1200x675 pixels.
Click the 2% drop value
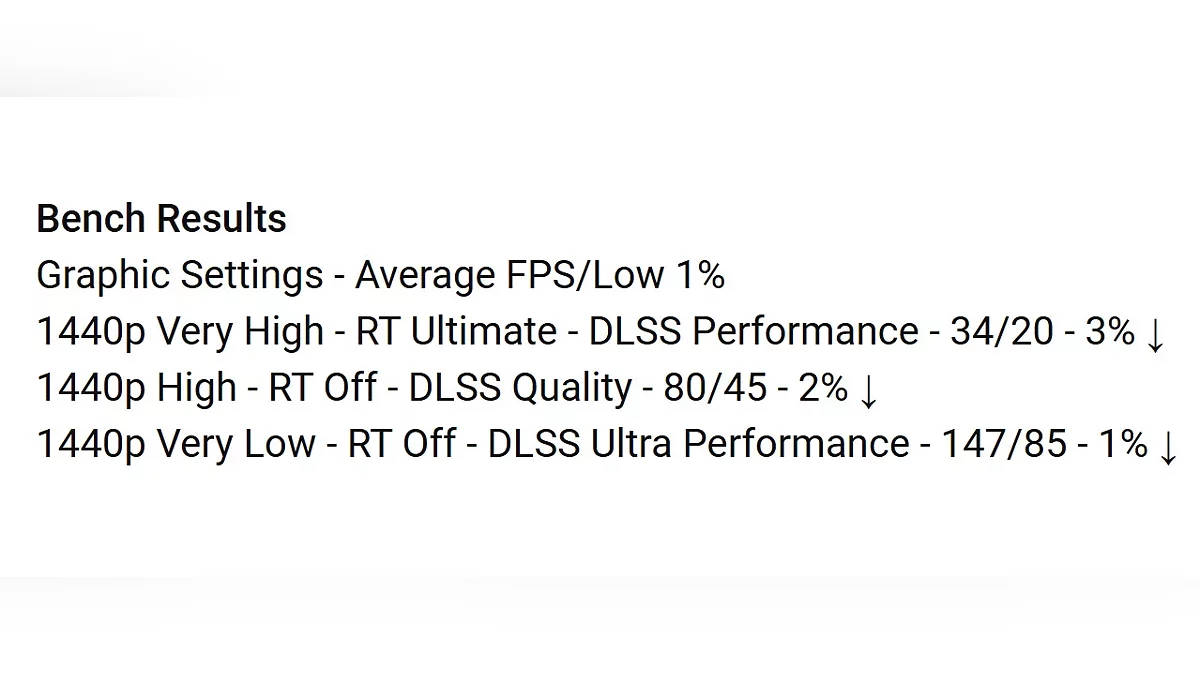[823, 388]
